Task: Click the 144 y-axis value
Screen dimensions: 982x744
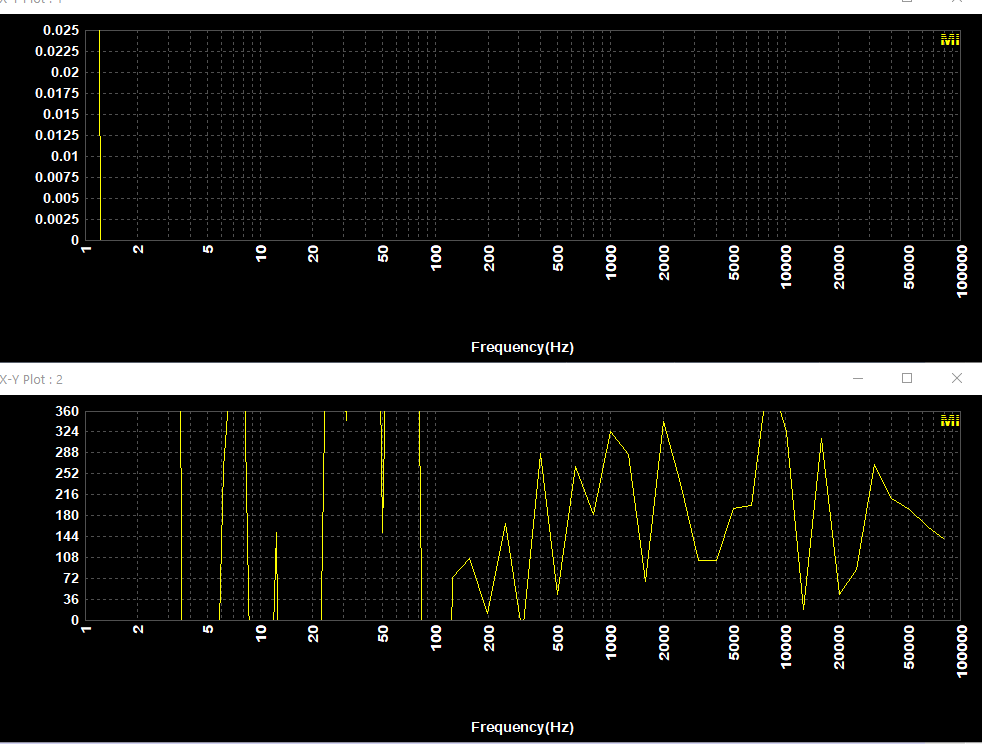Action: point(67,536)
